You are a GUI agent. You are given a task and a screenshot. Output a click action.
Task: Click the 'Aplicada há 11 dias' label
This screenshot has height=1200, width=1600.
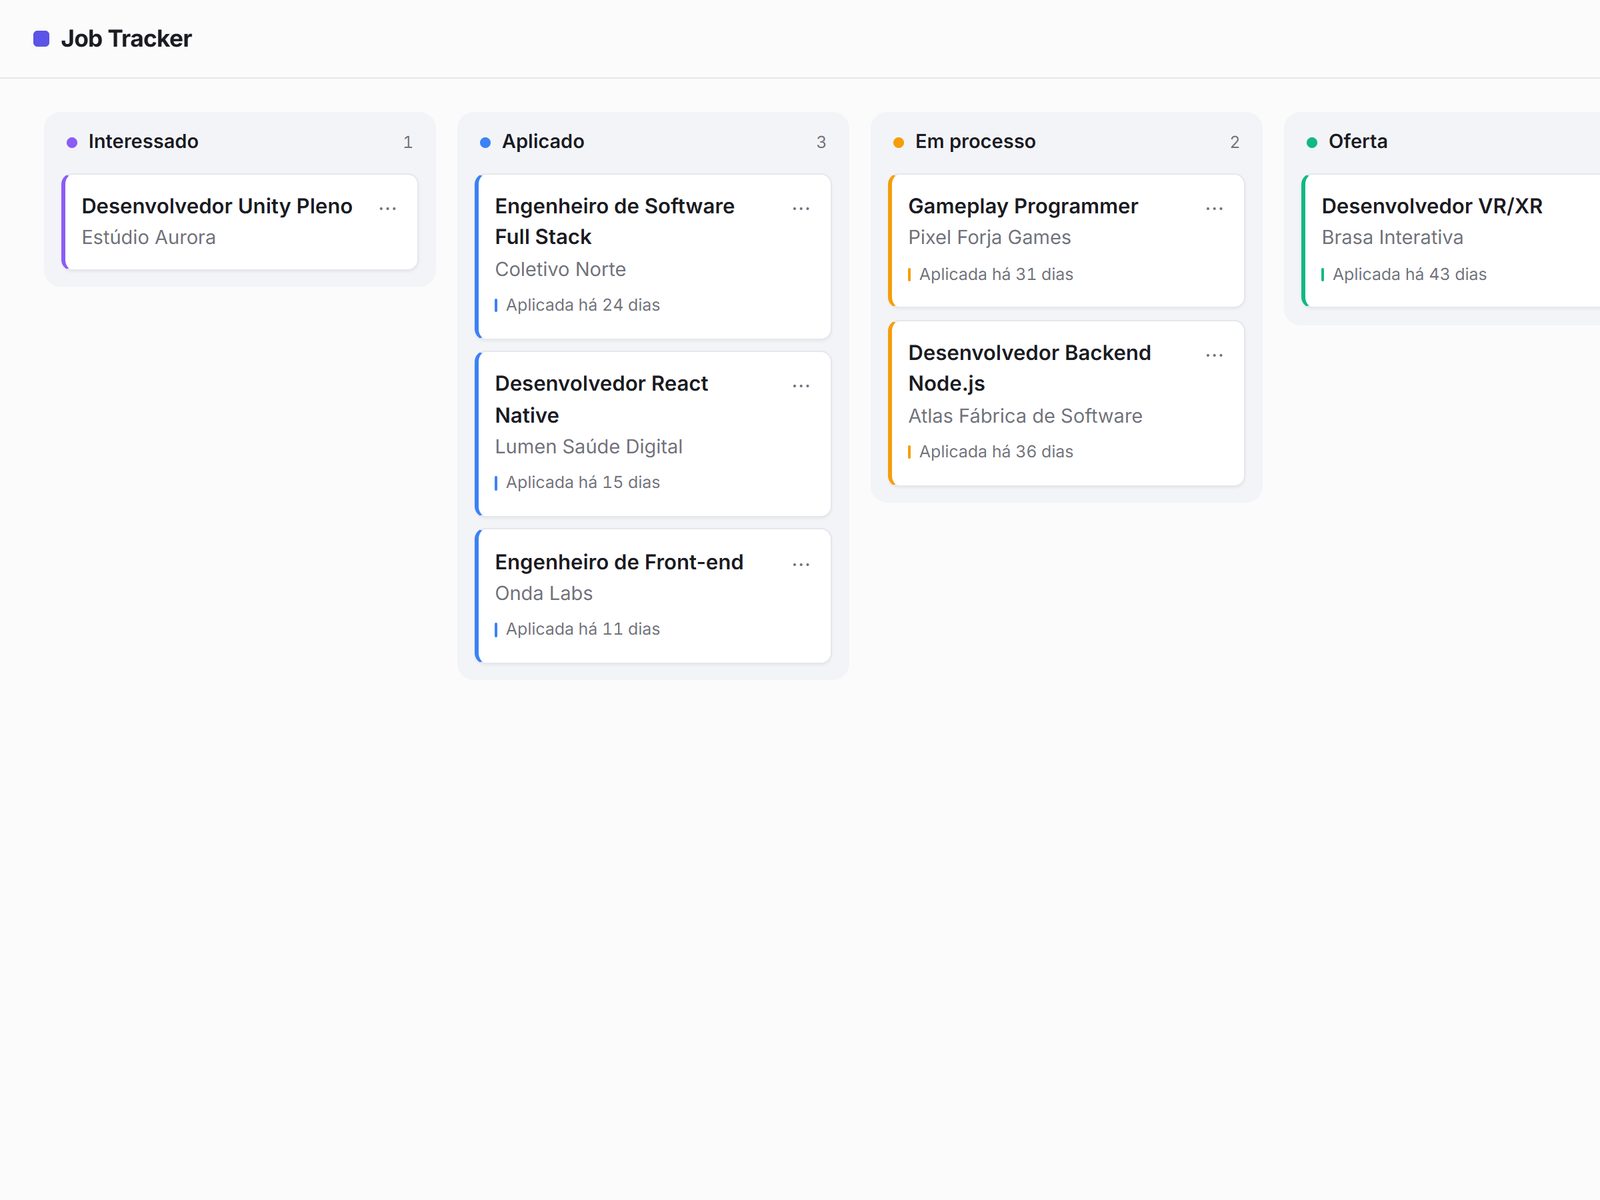[583, 629]
